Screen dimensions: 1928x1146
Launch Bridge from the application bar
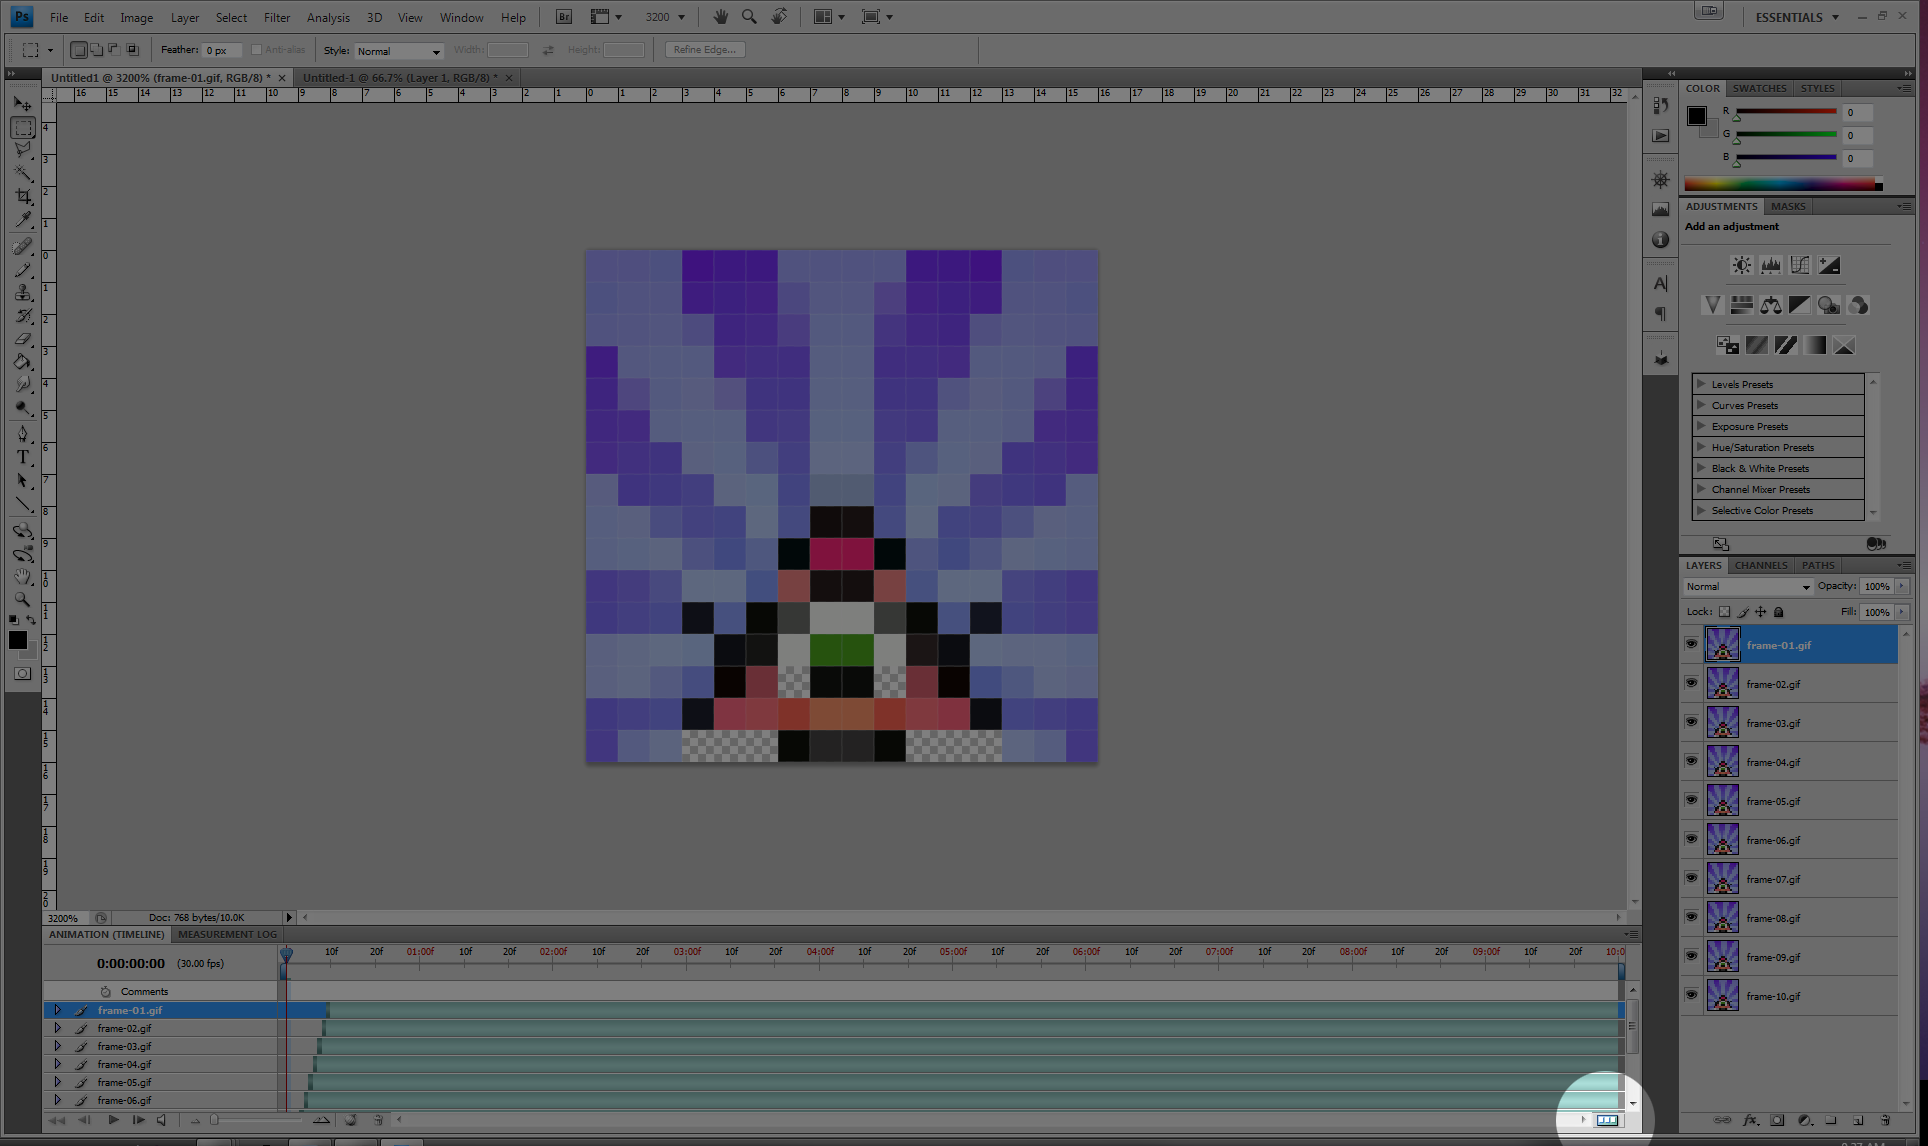564,17
